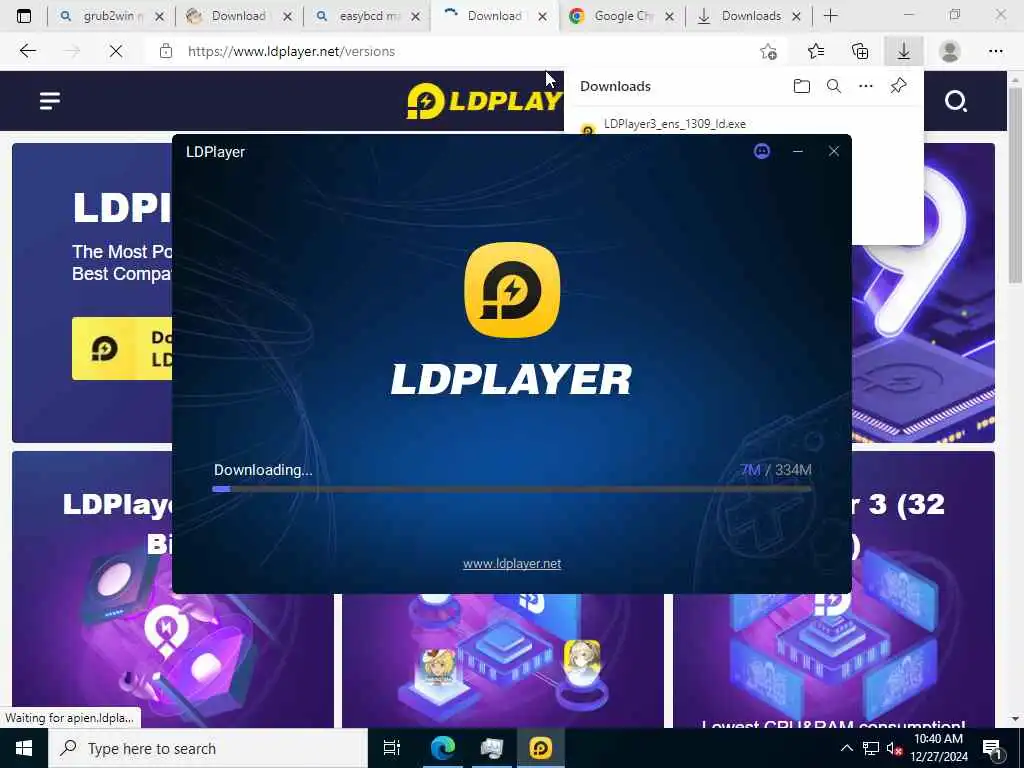Open downloads folder from Downloads panel
The width and height of the screenshot is (1024, 768).
point(802,86)
